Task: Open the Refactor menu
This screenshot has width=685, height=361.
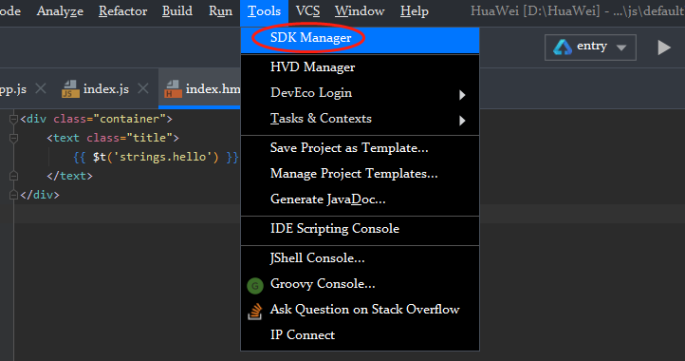Action: [x=123, y=11]
